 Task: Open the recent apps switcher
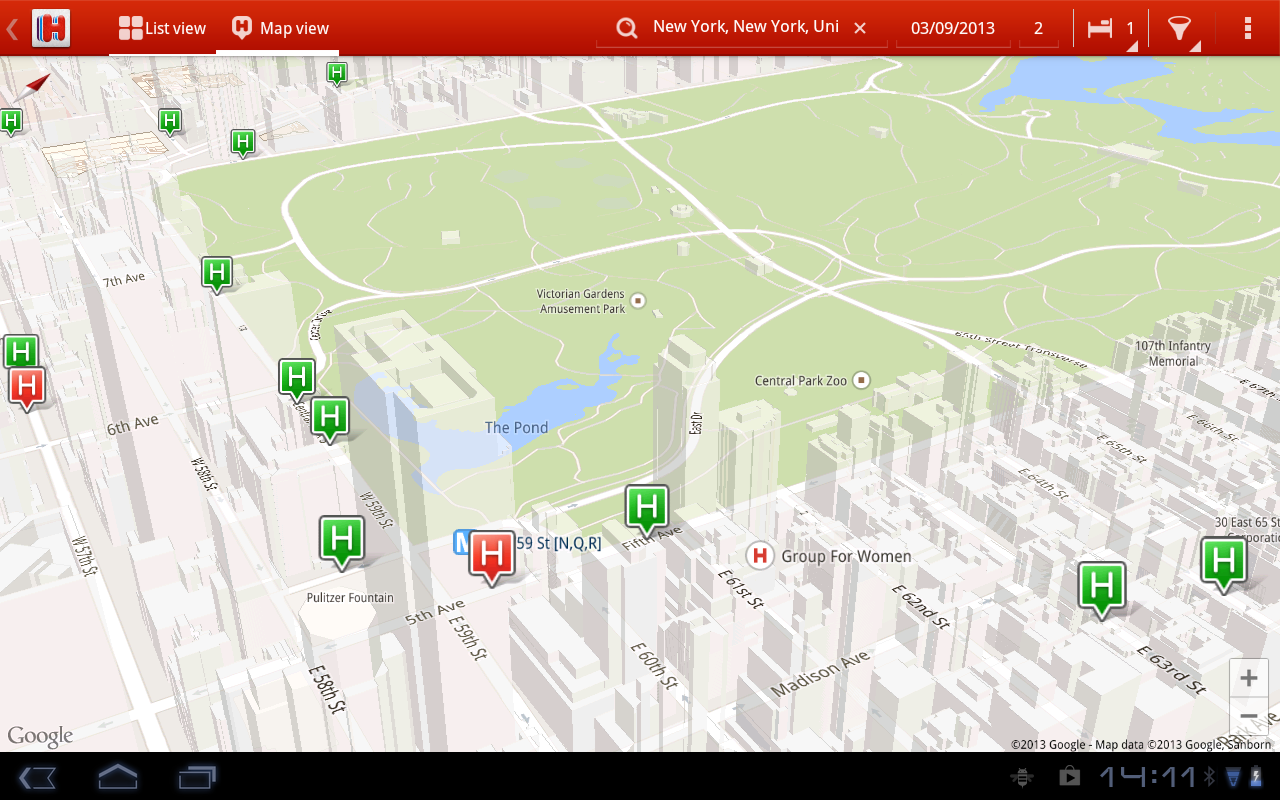pyautogui.click(x=197, y=777)
